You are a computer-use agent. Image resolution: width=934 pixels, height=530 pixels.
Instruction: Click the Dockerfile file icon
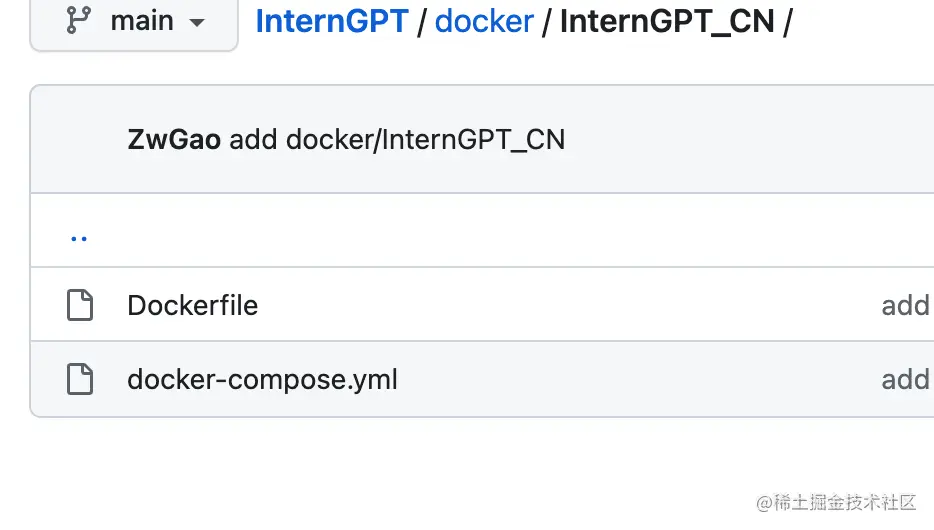[80, 305]
